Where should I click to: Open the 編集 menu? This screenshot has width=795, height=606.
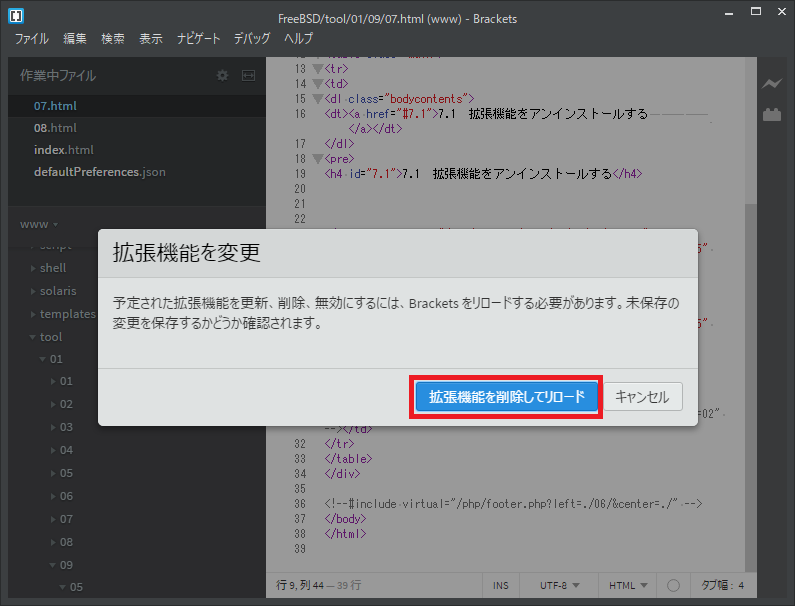pyautogui.click(x=75, y=39)
